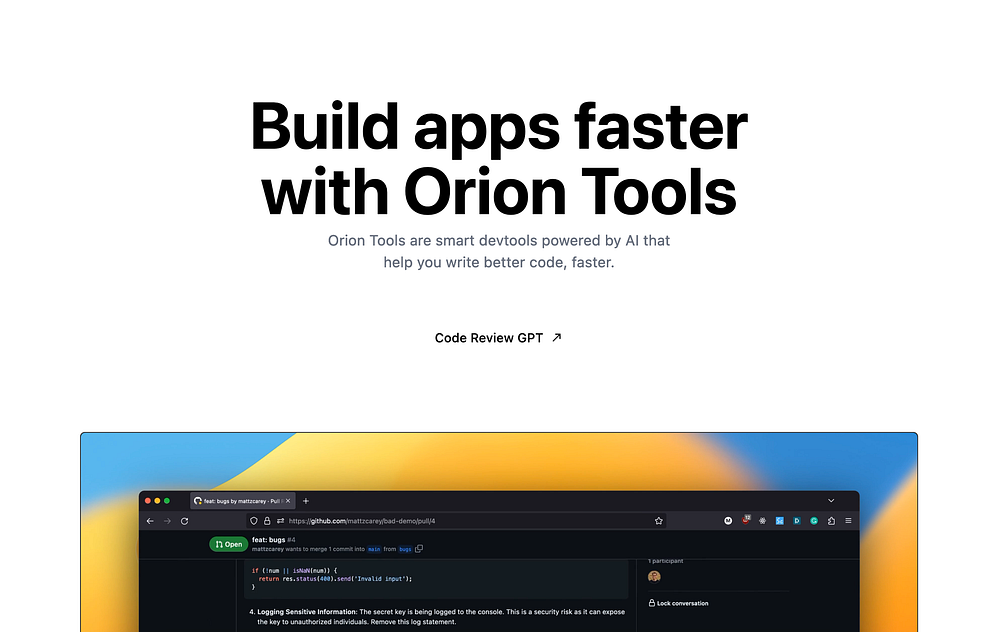
Task: Click the Lock conversation link
Action: 679,603
